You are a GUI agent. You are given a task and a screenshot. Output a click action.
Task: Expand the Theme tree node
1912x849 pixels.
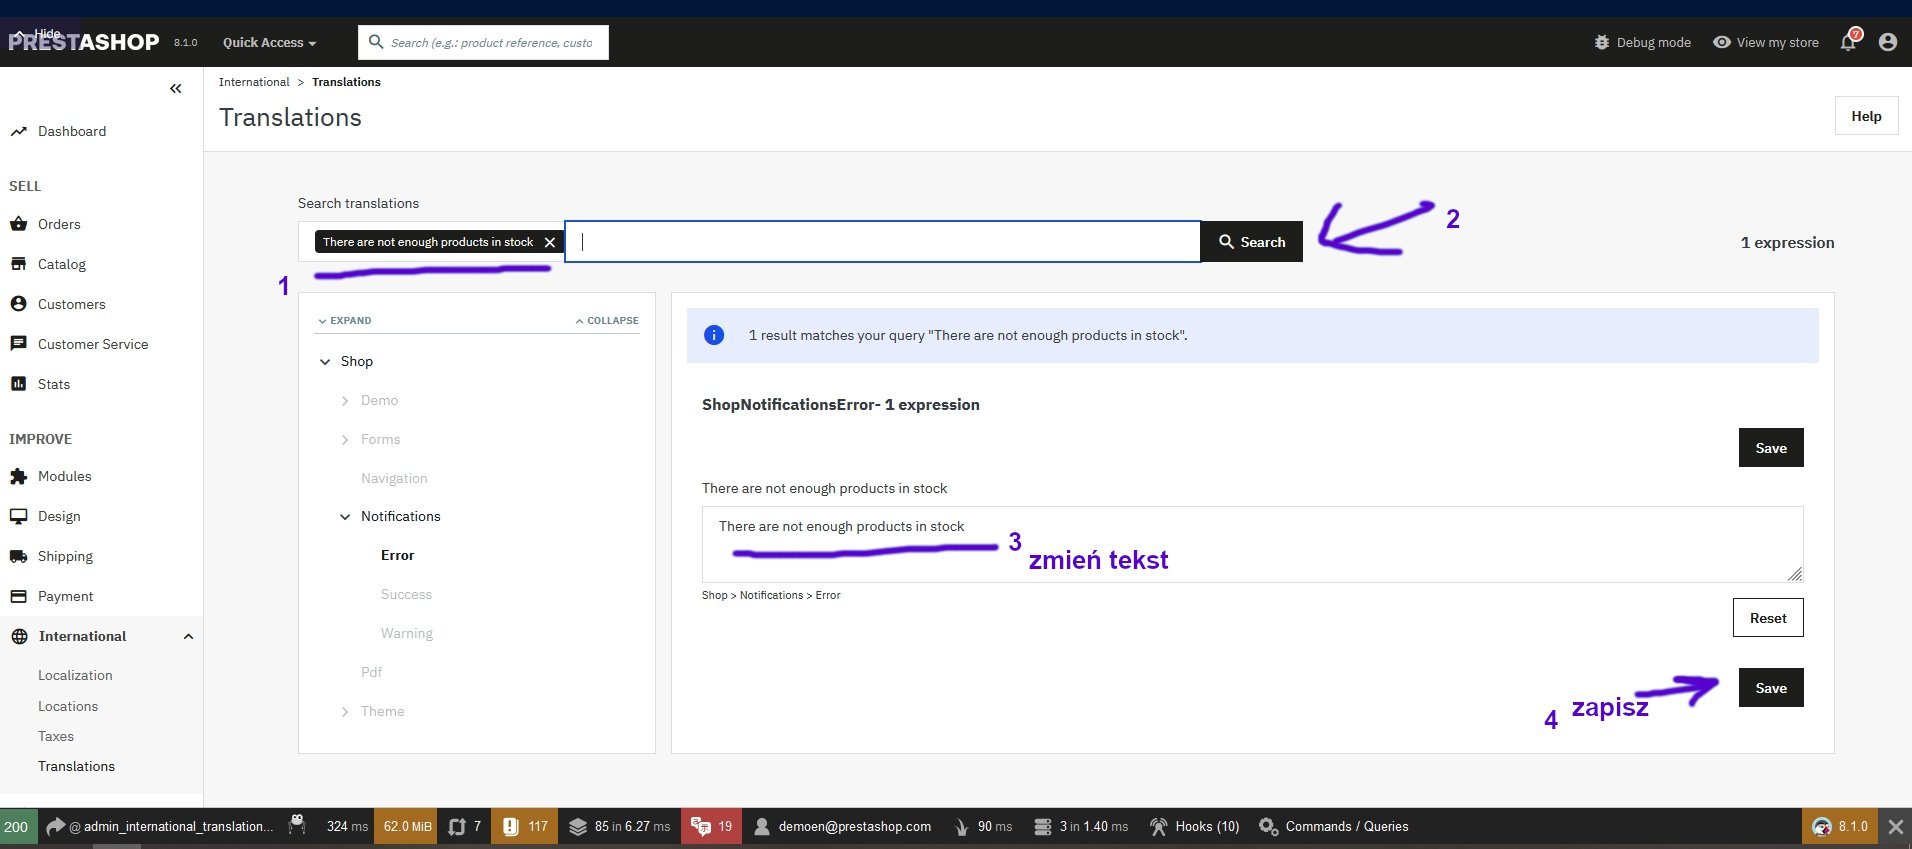[345, 711]
